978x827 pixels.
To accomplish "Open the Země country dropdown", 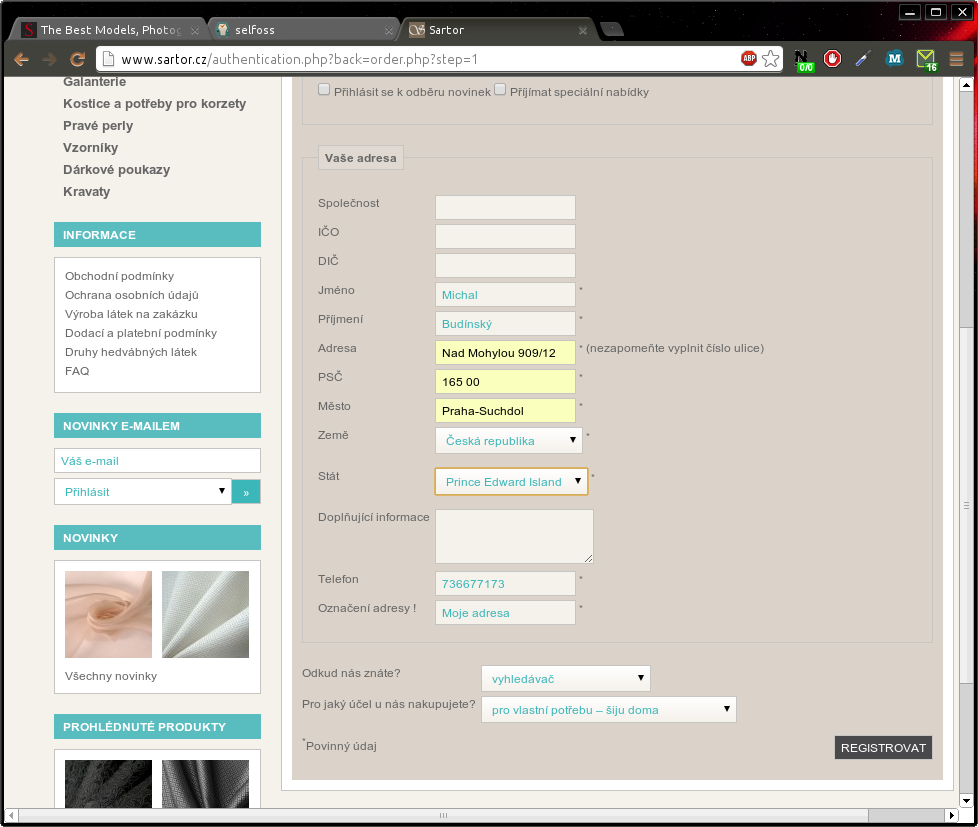I will coord(509,440).
